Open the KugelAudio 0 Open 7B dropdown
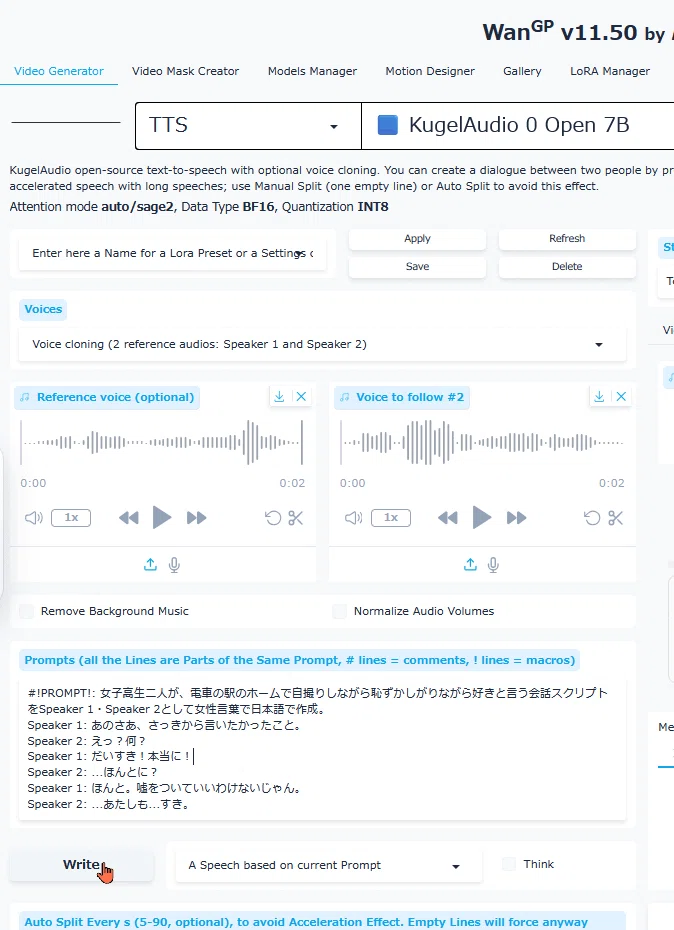The width and height of the screenshot is (674, 930). 517,126
